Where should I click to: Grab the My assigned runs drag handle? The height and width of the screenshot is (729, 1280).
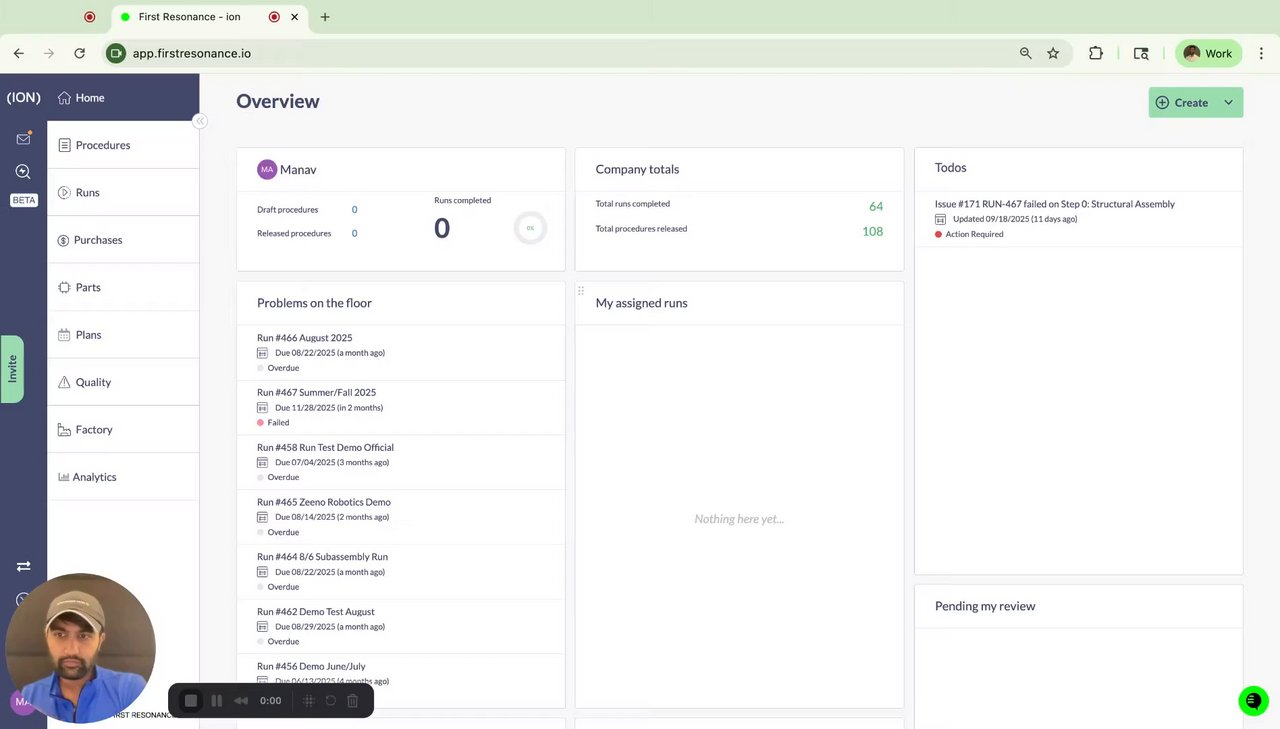[x=580, y=291]
